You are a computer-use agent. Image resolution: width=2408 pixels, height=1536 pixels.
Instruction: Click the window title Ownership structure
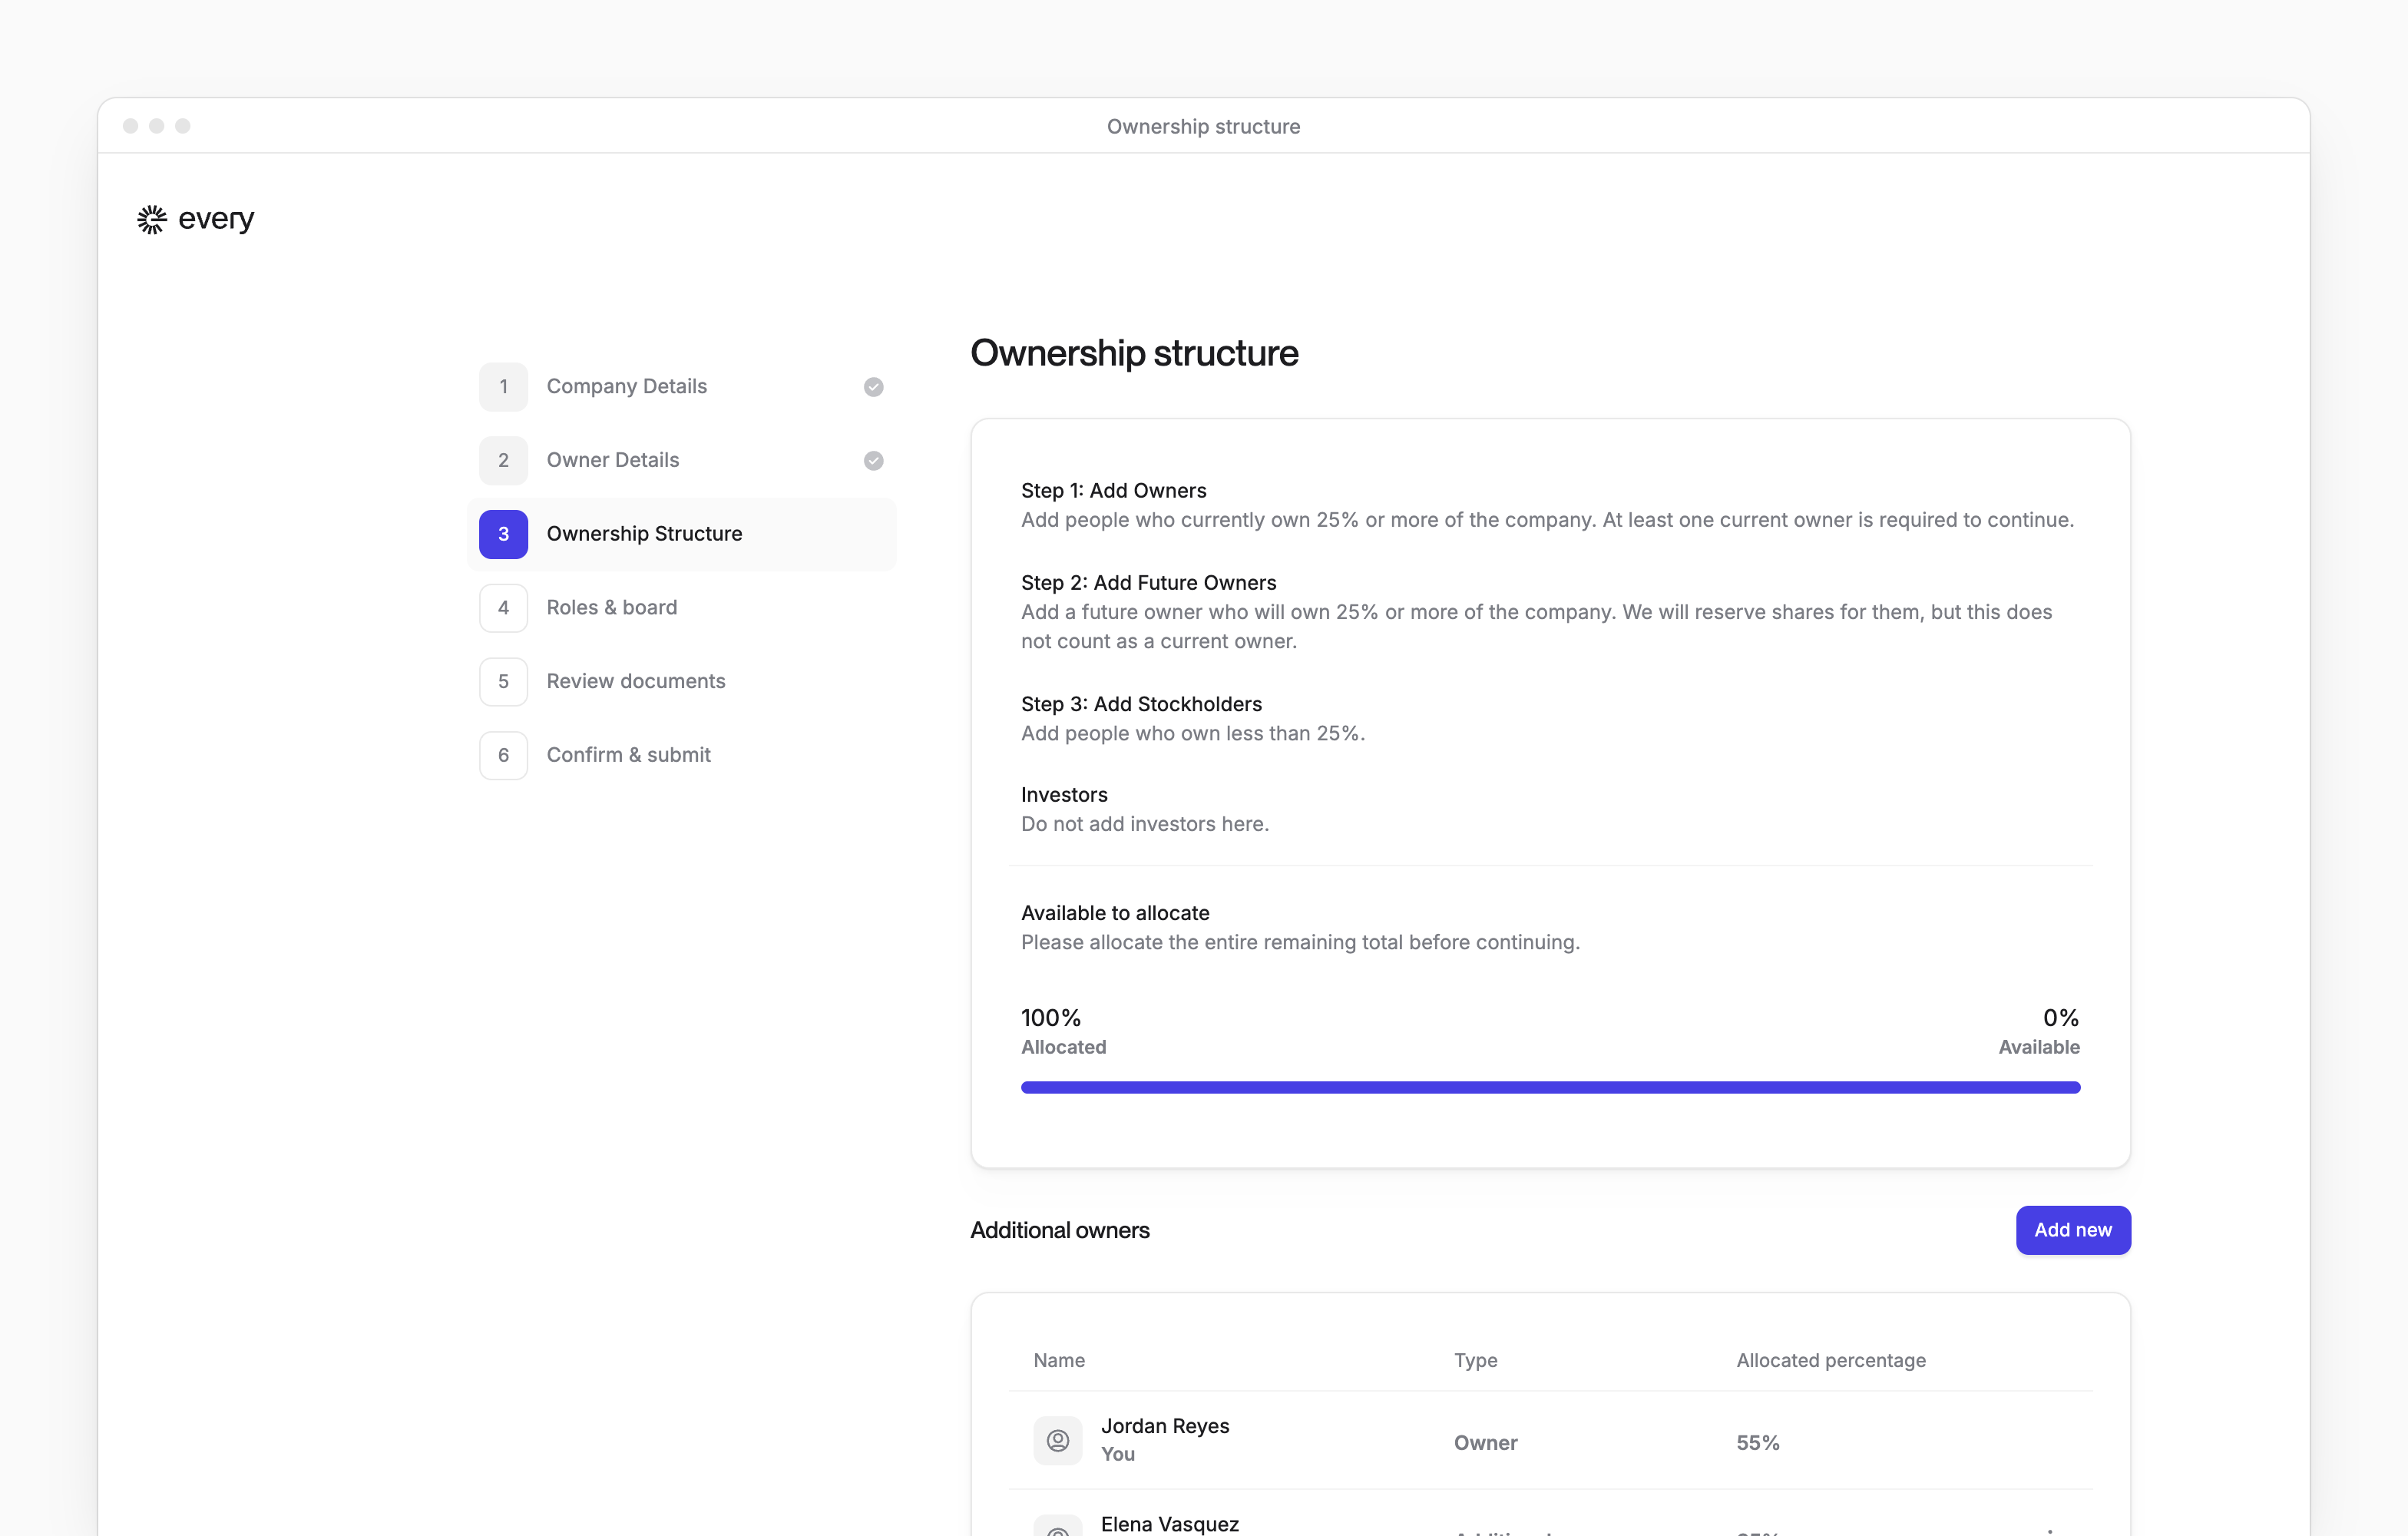click(x=1203, y=127)
